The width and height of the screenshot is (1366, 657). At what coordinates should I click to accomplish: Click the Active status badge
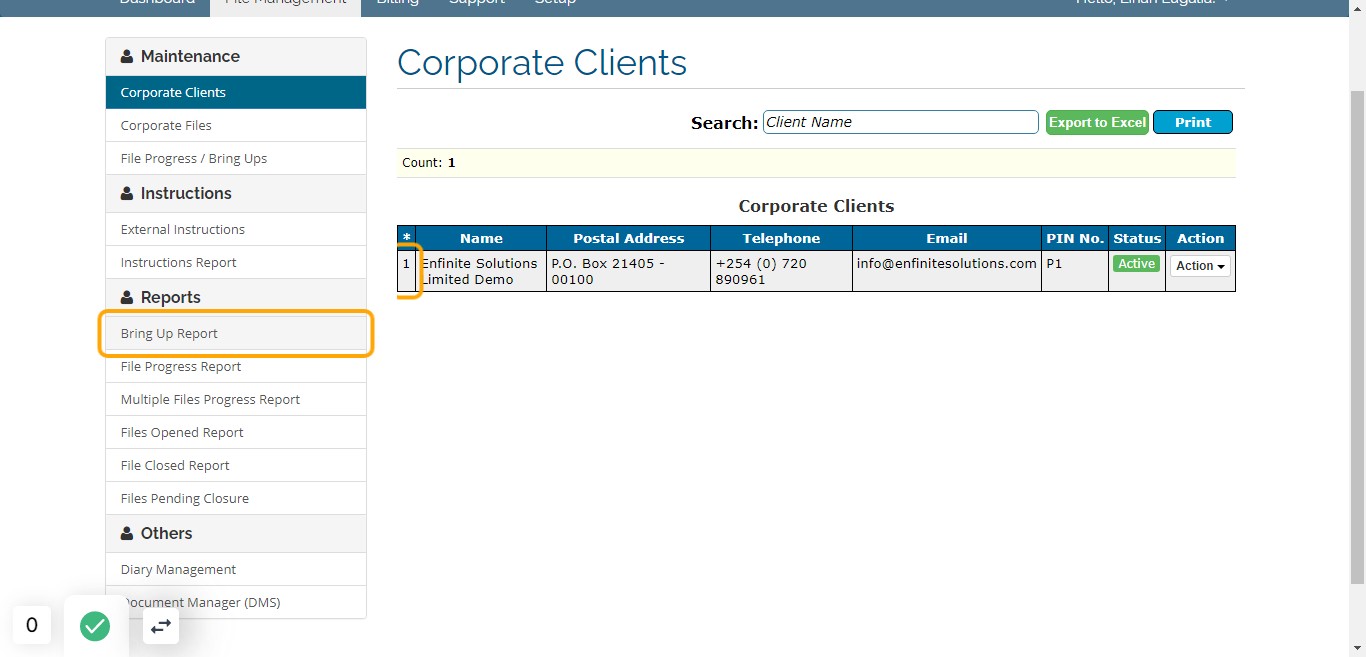pyautogui.click(x=1137, y=264)
